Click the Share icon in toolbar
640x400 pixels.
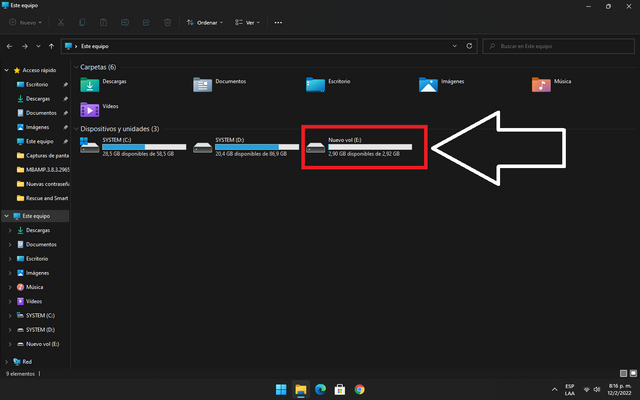[146, 22]
